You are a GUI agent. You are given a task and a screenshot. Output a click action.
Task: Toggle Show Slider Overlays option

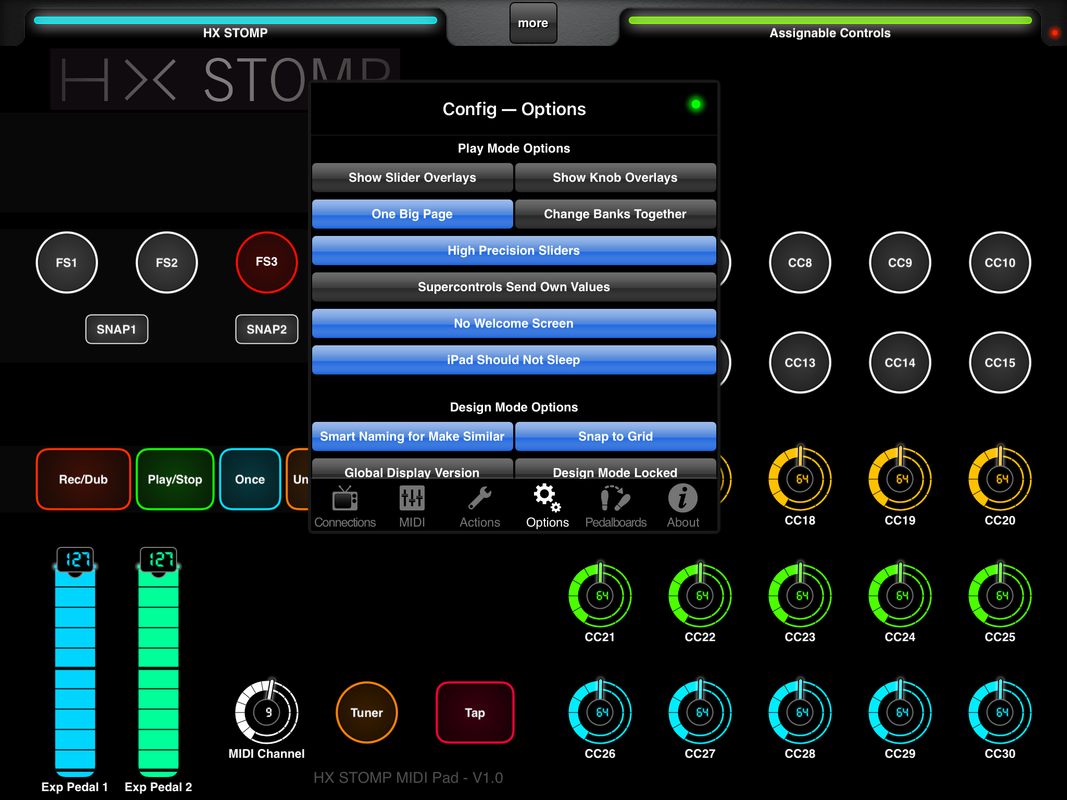tap(412, 178)
